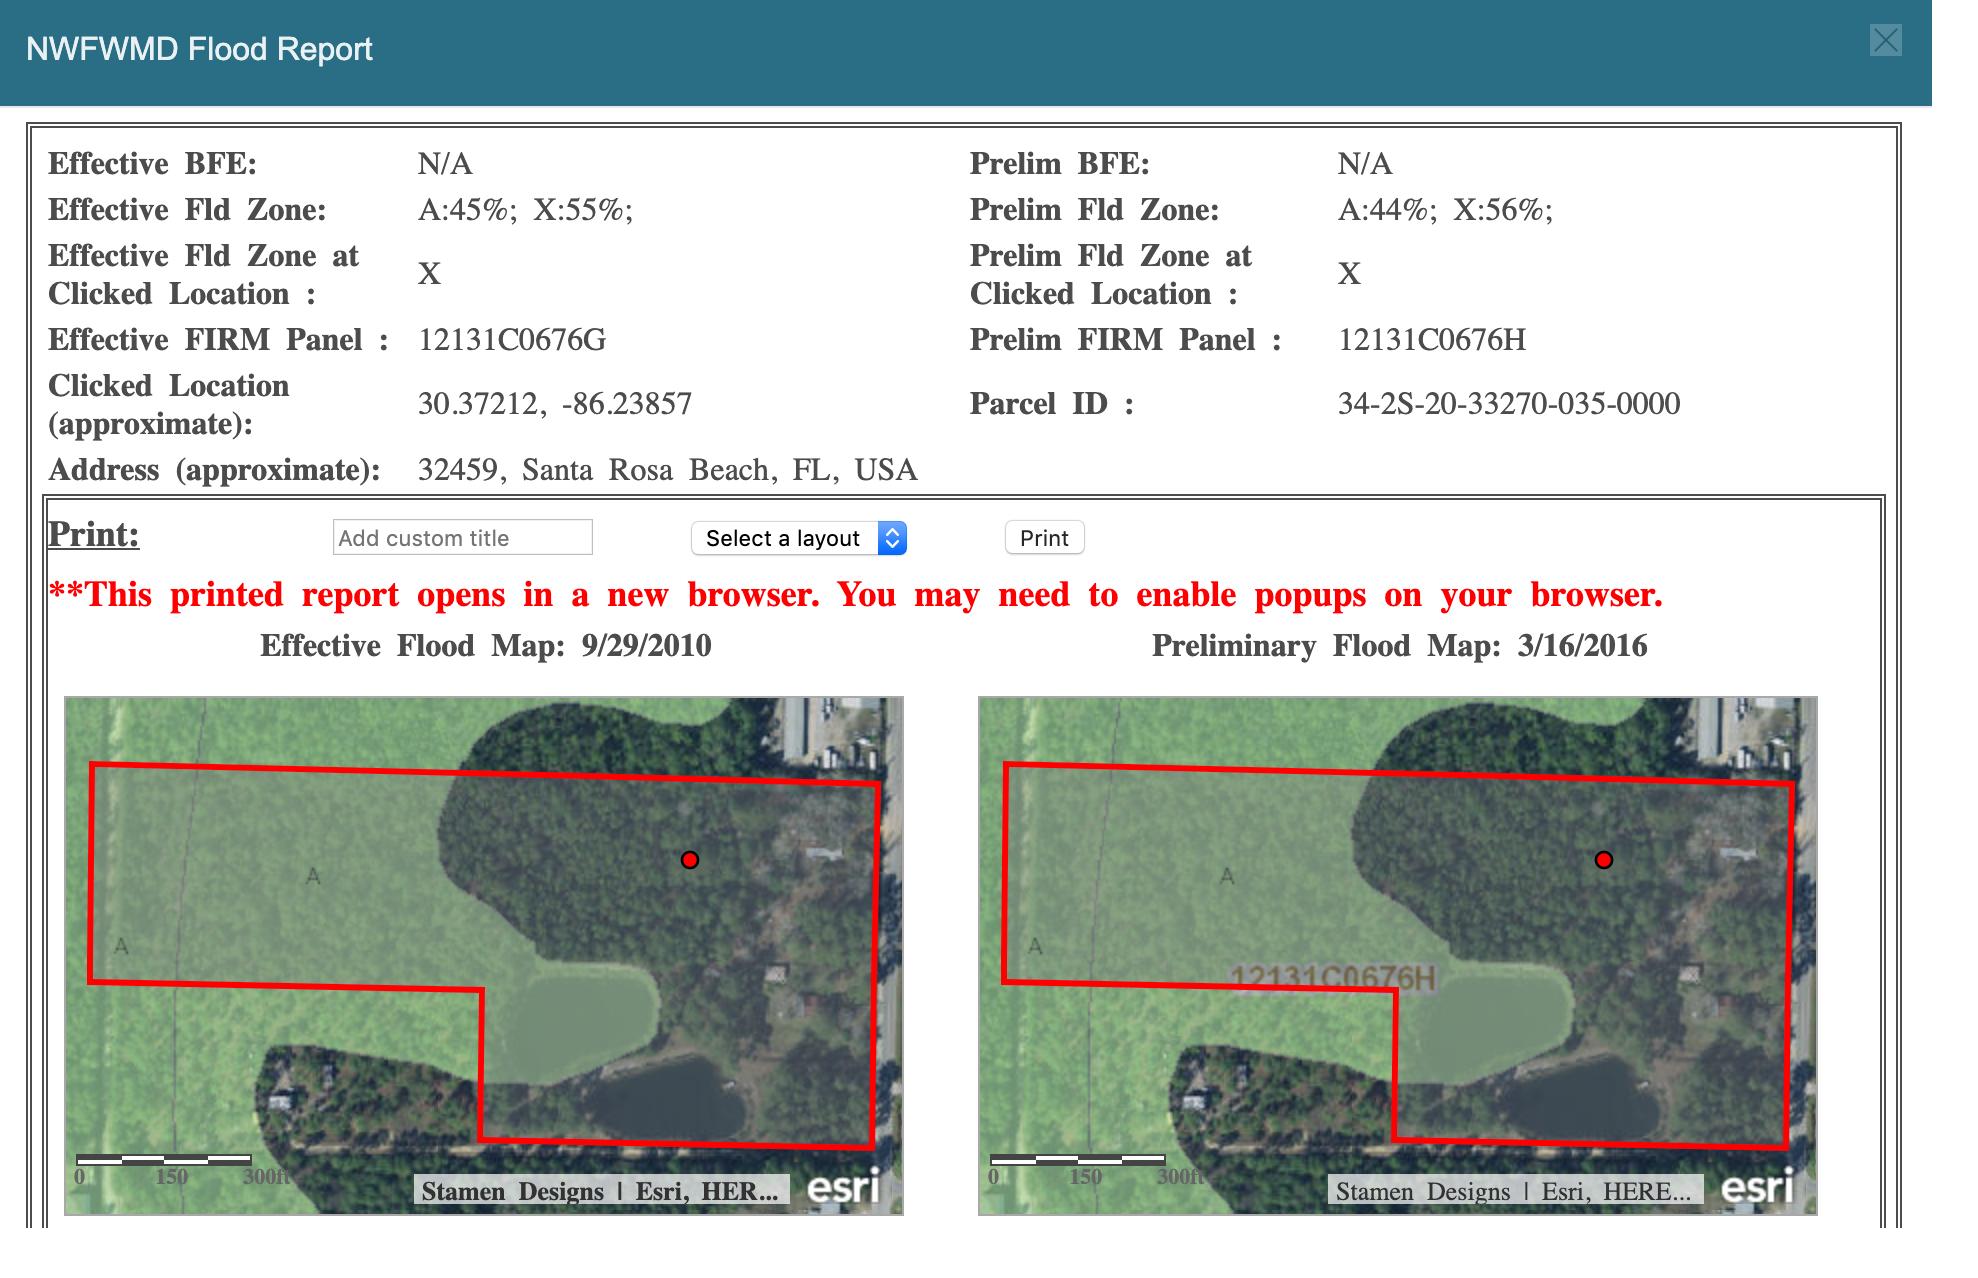Viewport: 1978px width, 1278px height.
Task: Click esri logo on Effective Flood Map
Action: point(843,1187)
